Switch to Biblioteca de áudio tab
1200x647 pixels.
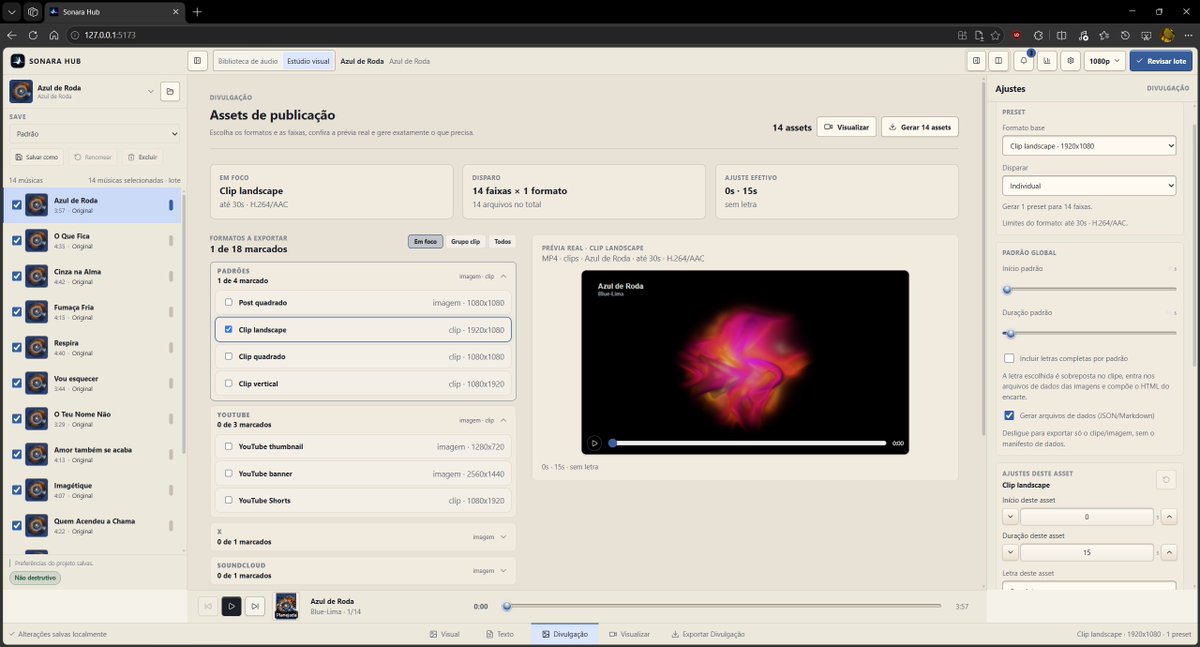[248, 61]
